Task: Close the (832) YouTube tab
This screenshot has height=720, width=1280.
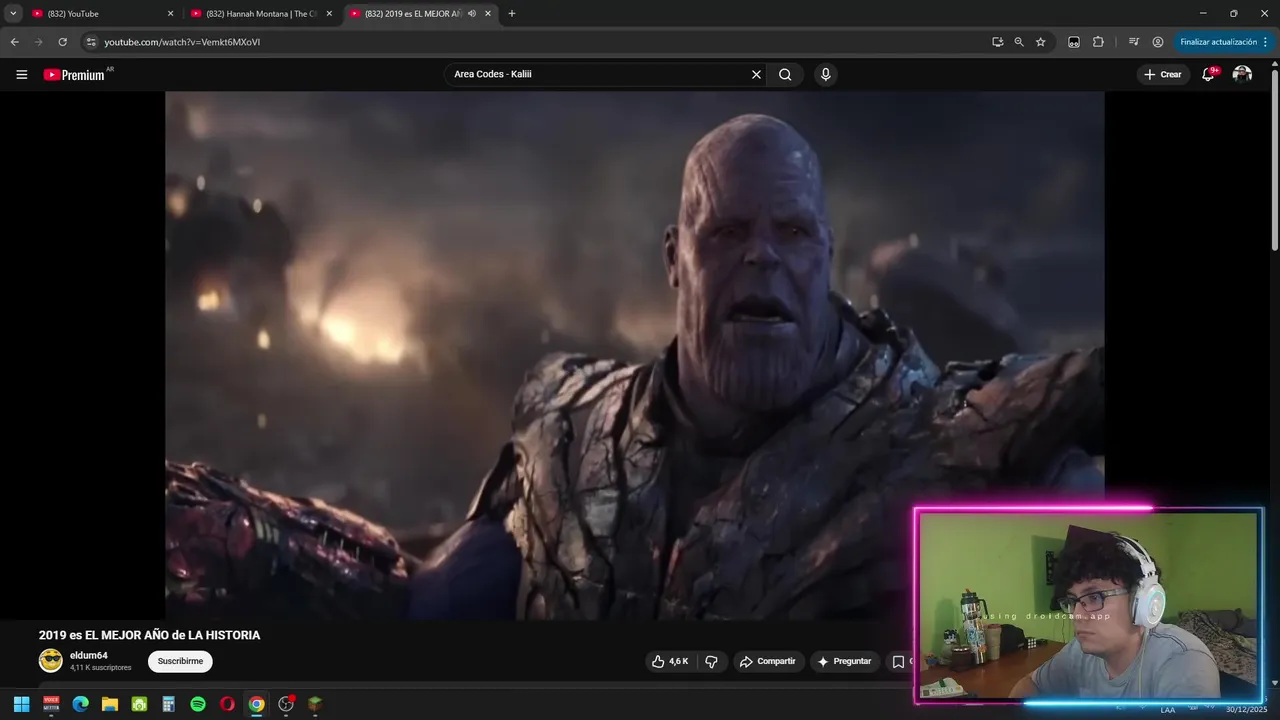Action: pos(170,14)
